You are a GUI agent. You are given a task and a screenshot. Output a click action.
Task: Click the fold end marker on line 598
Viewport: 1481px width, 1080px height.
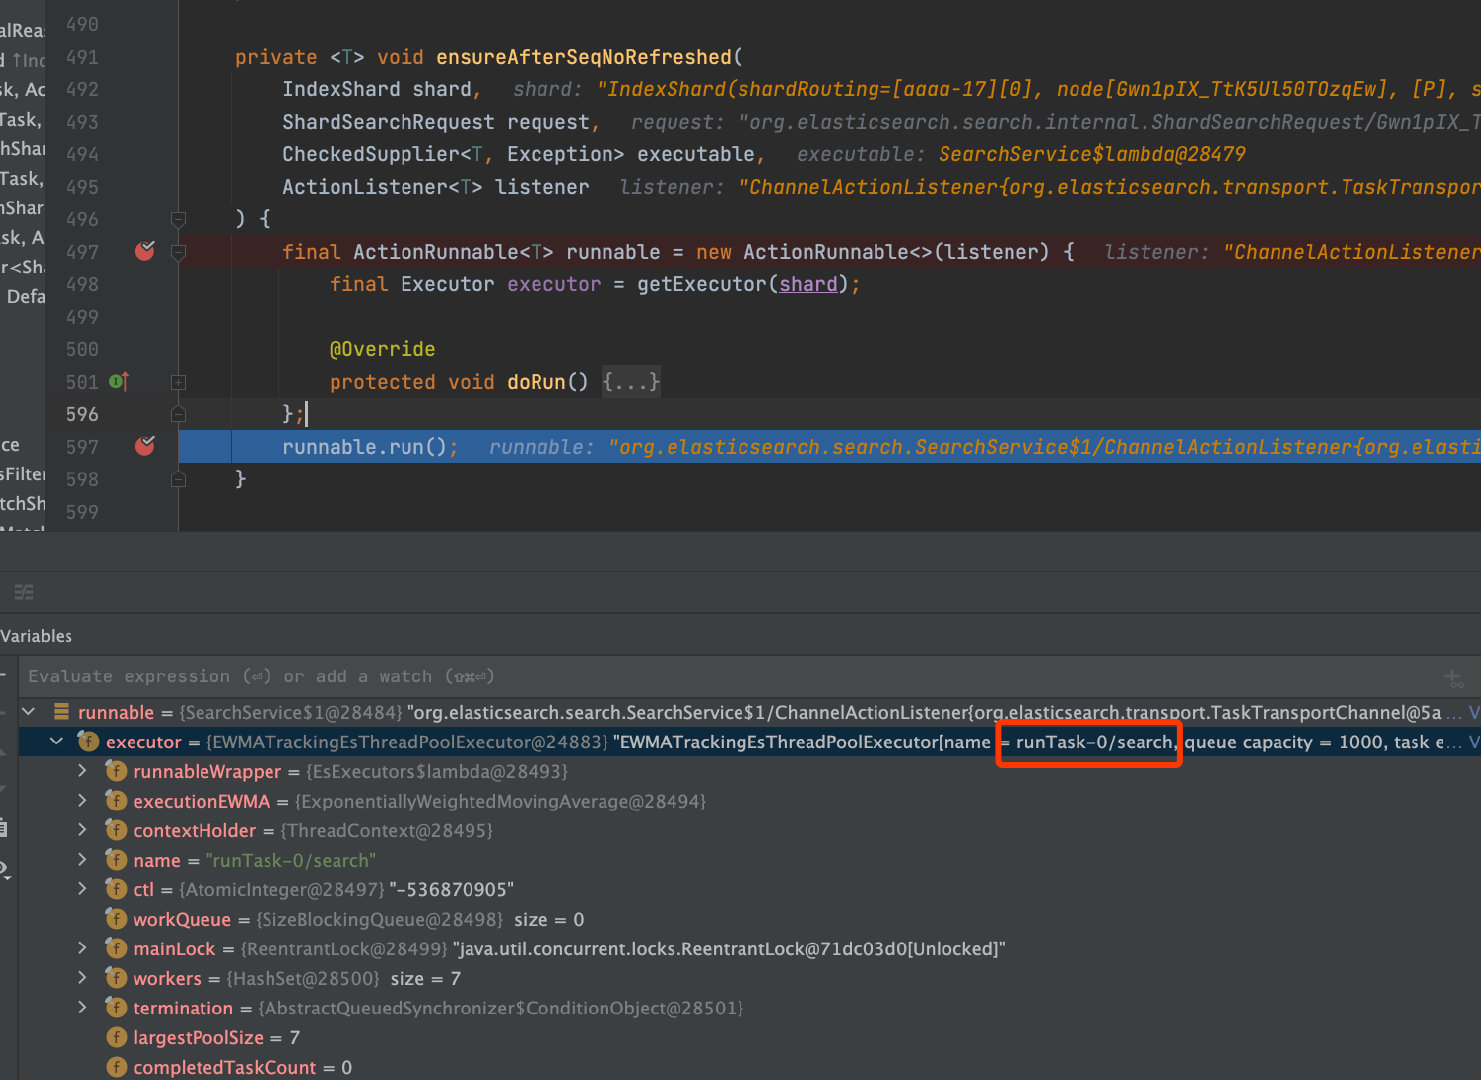[x=178, y=479]
